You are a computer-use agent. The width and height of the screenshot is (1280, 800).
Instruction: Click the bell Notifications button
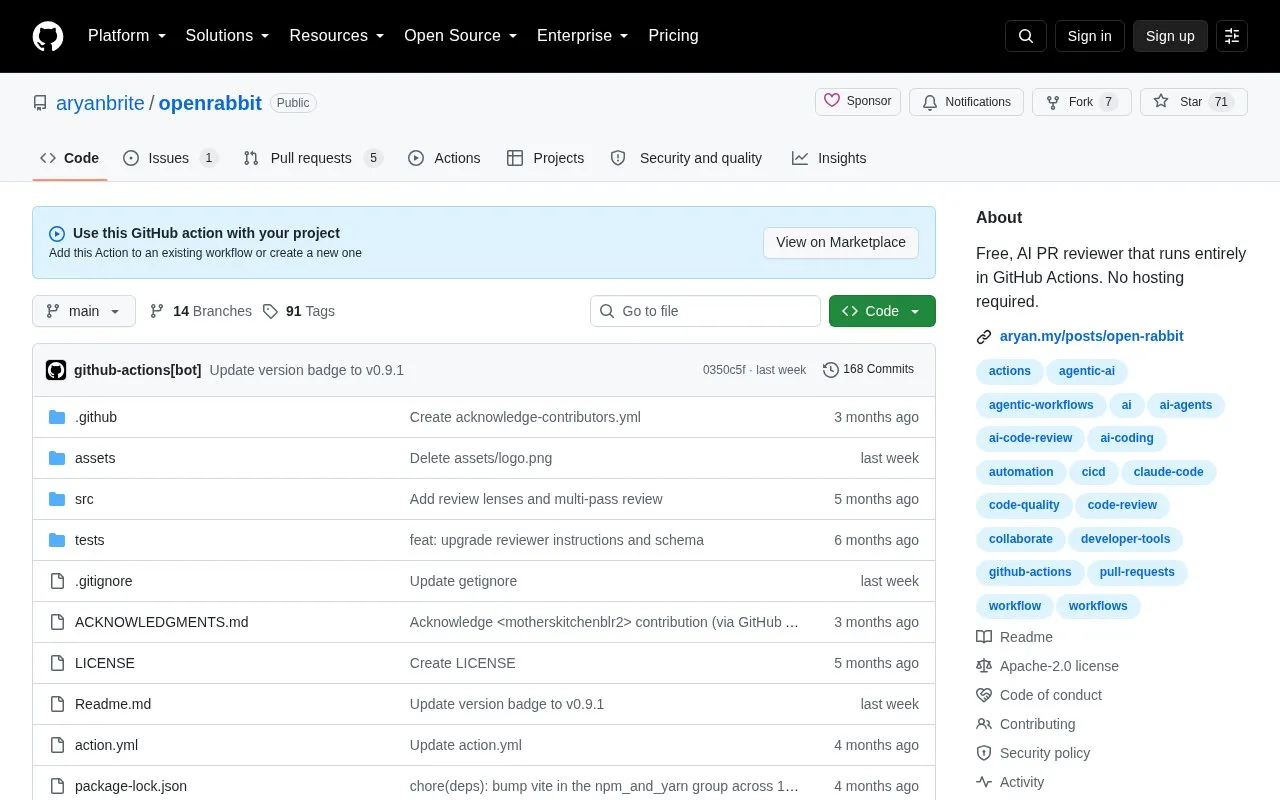click(966, 102)
